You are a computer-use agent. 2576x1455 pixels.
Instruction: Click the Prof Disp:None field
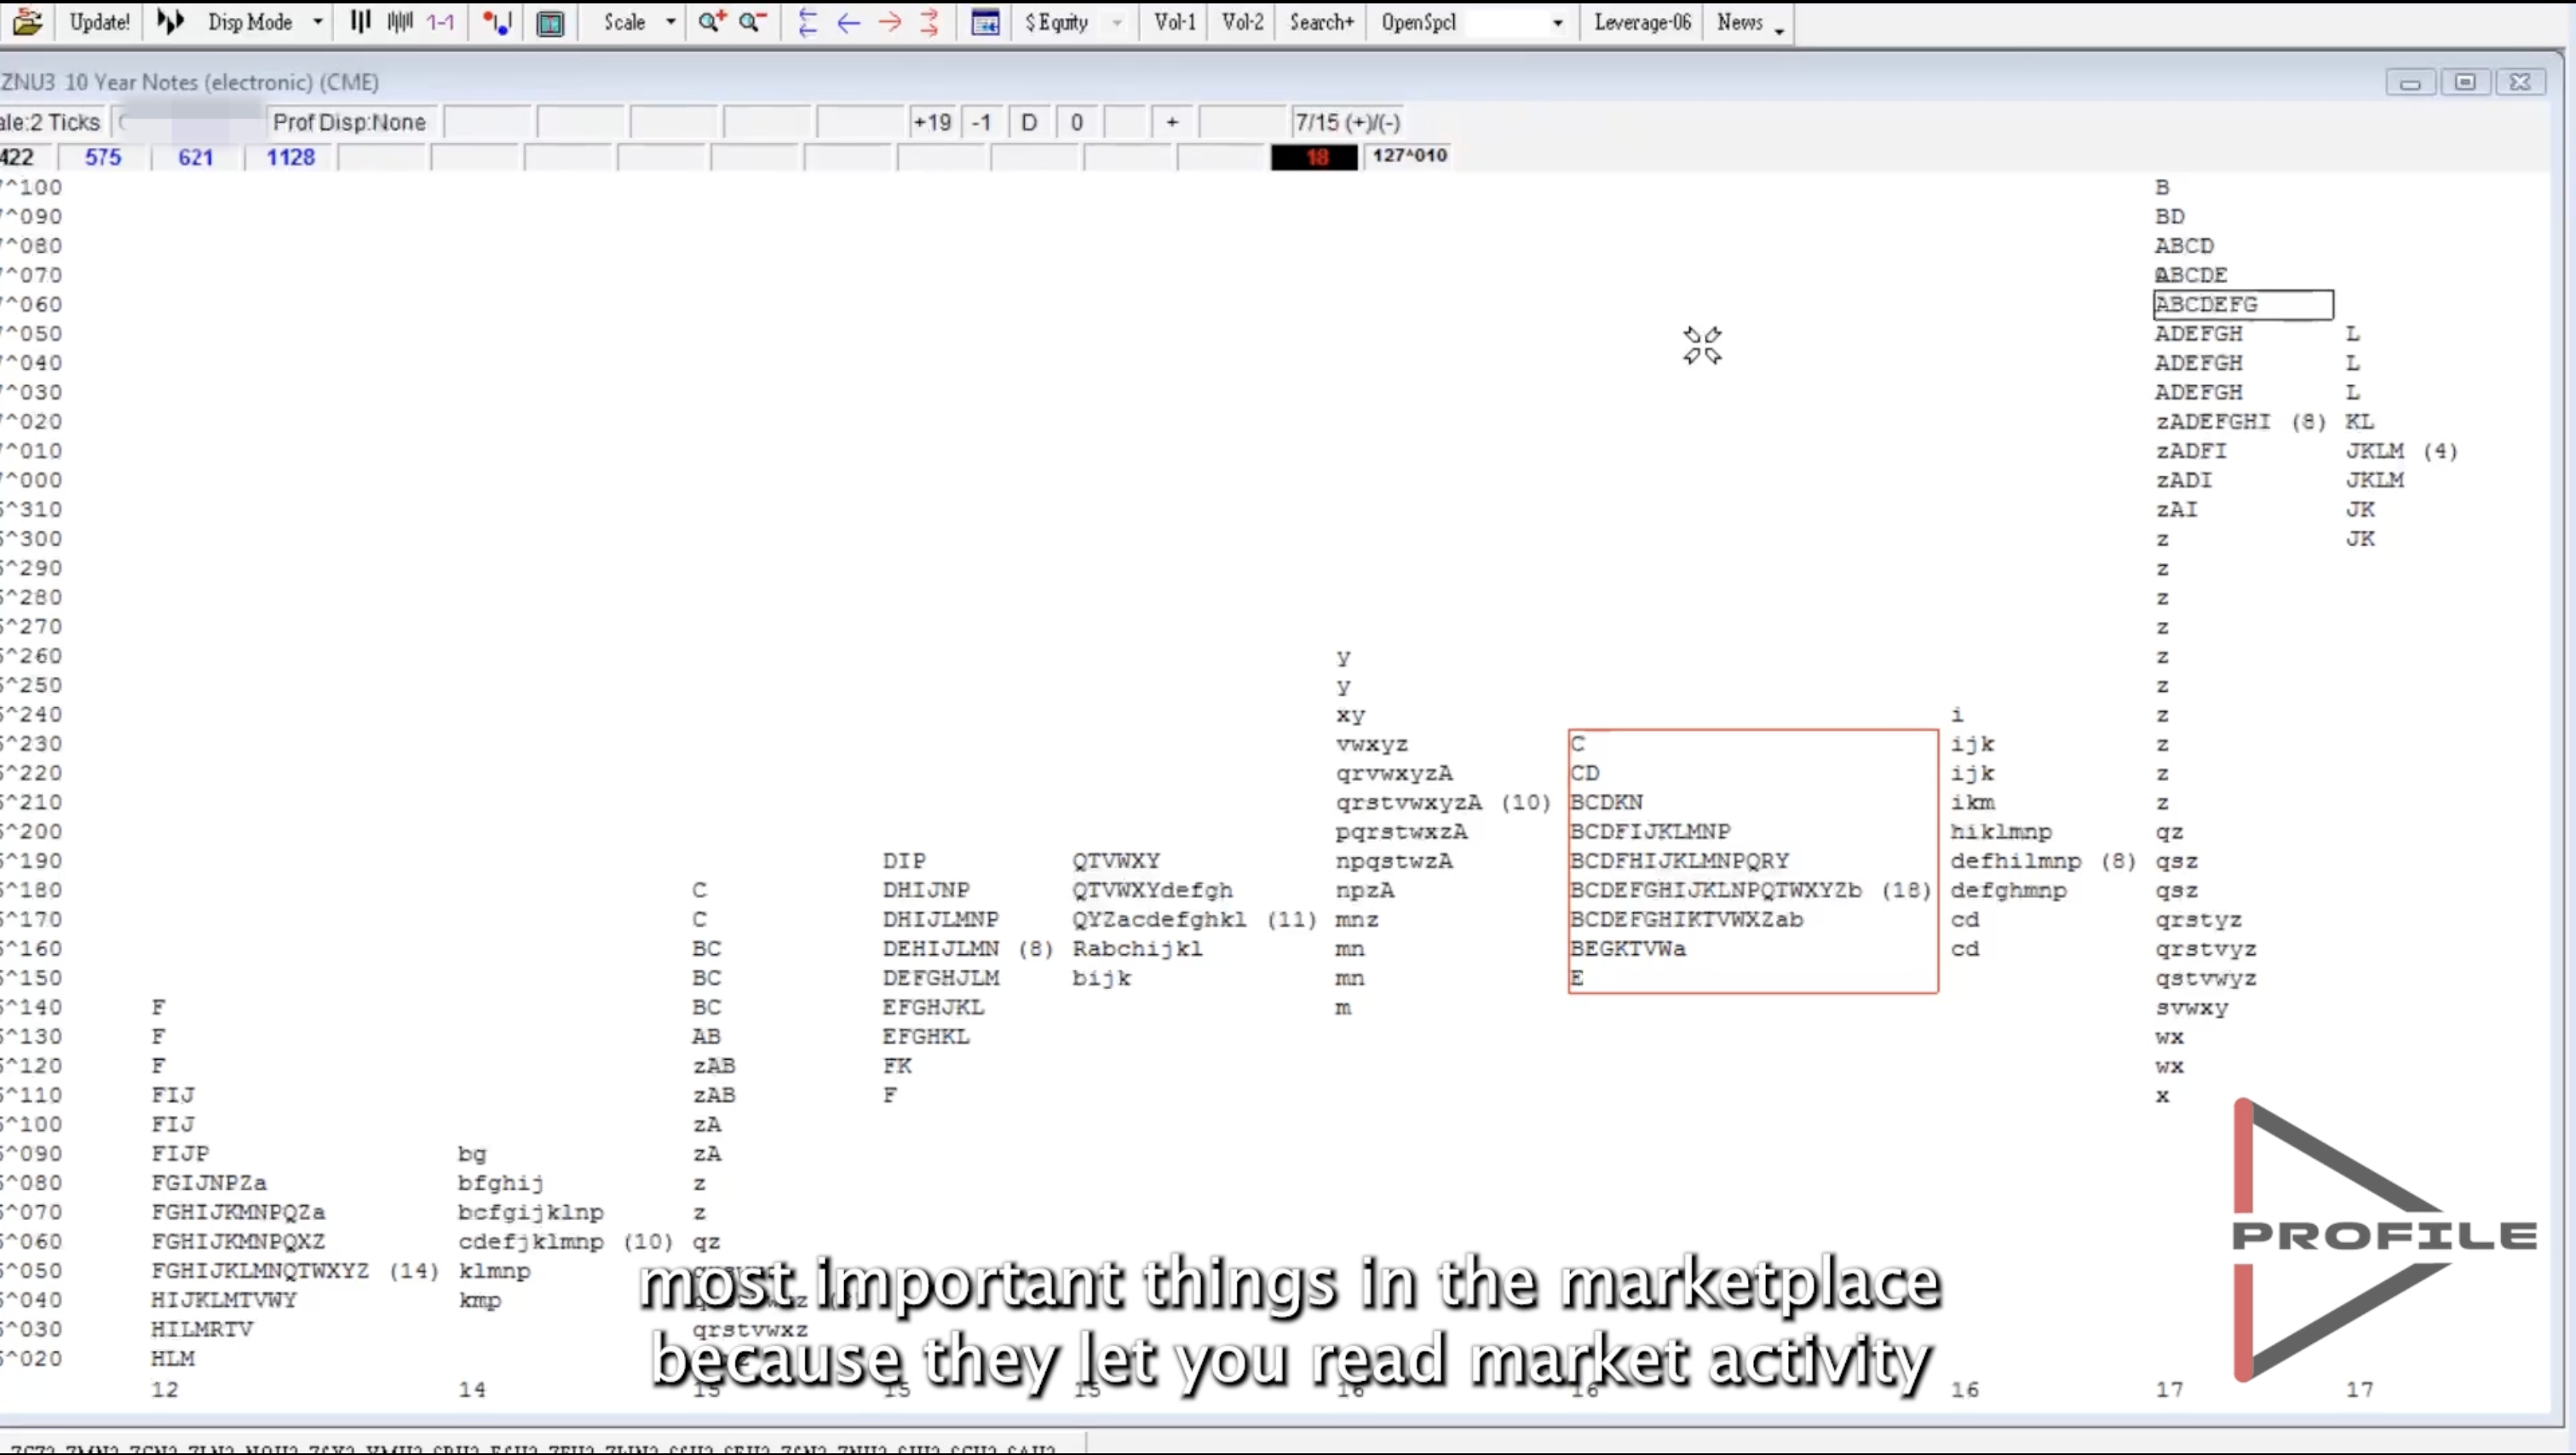click(349, 122)
